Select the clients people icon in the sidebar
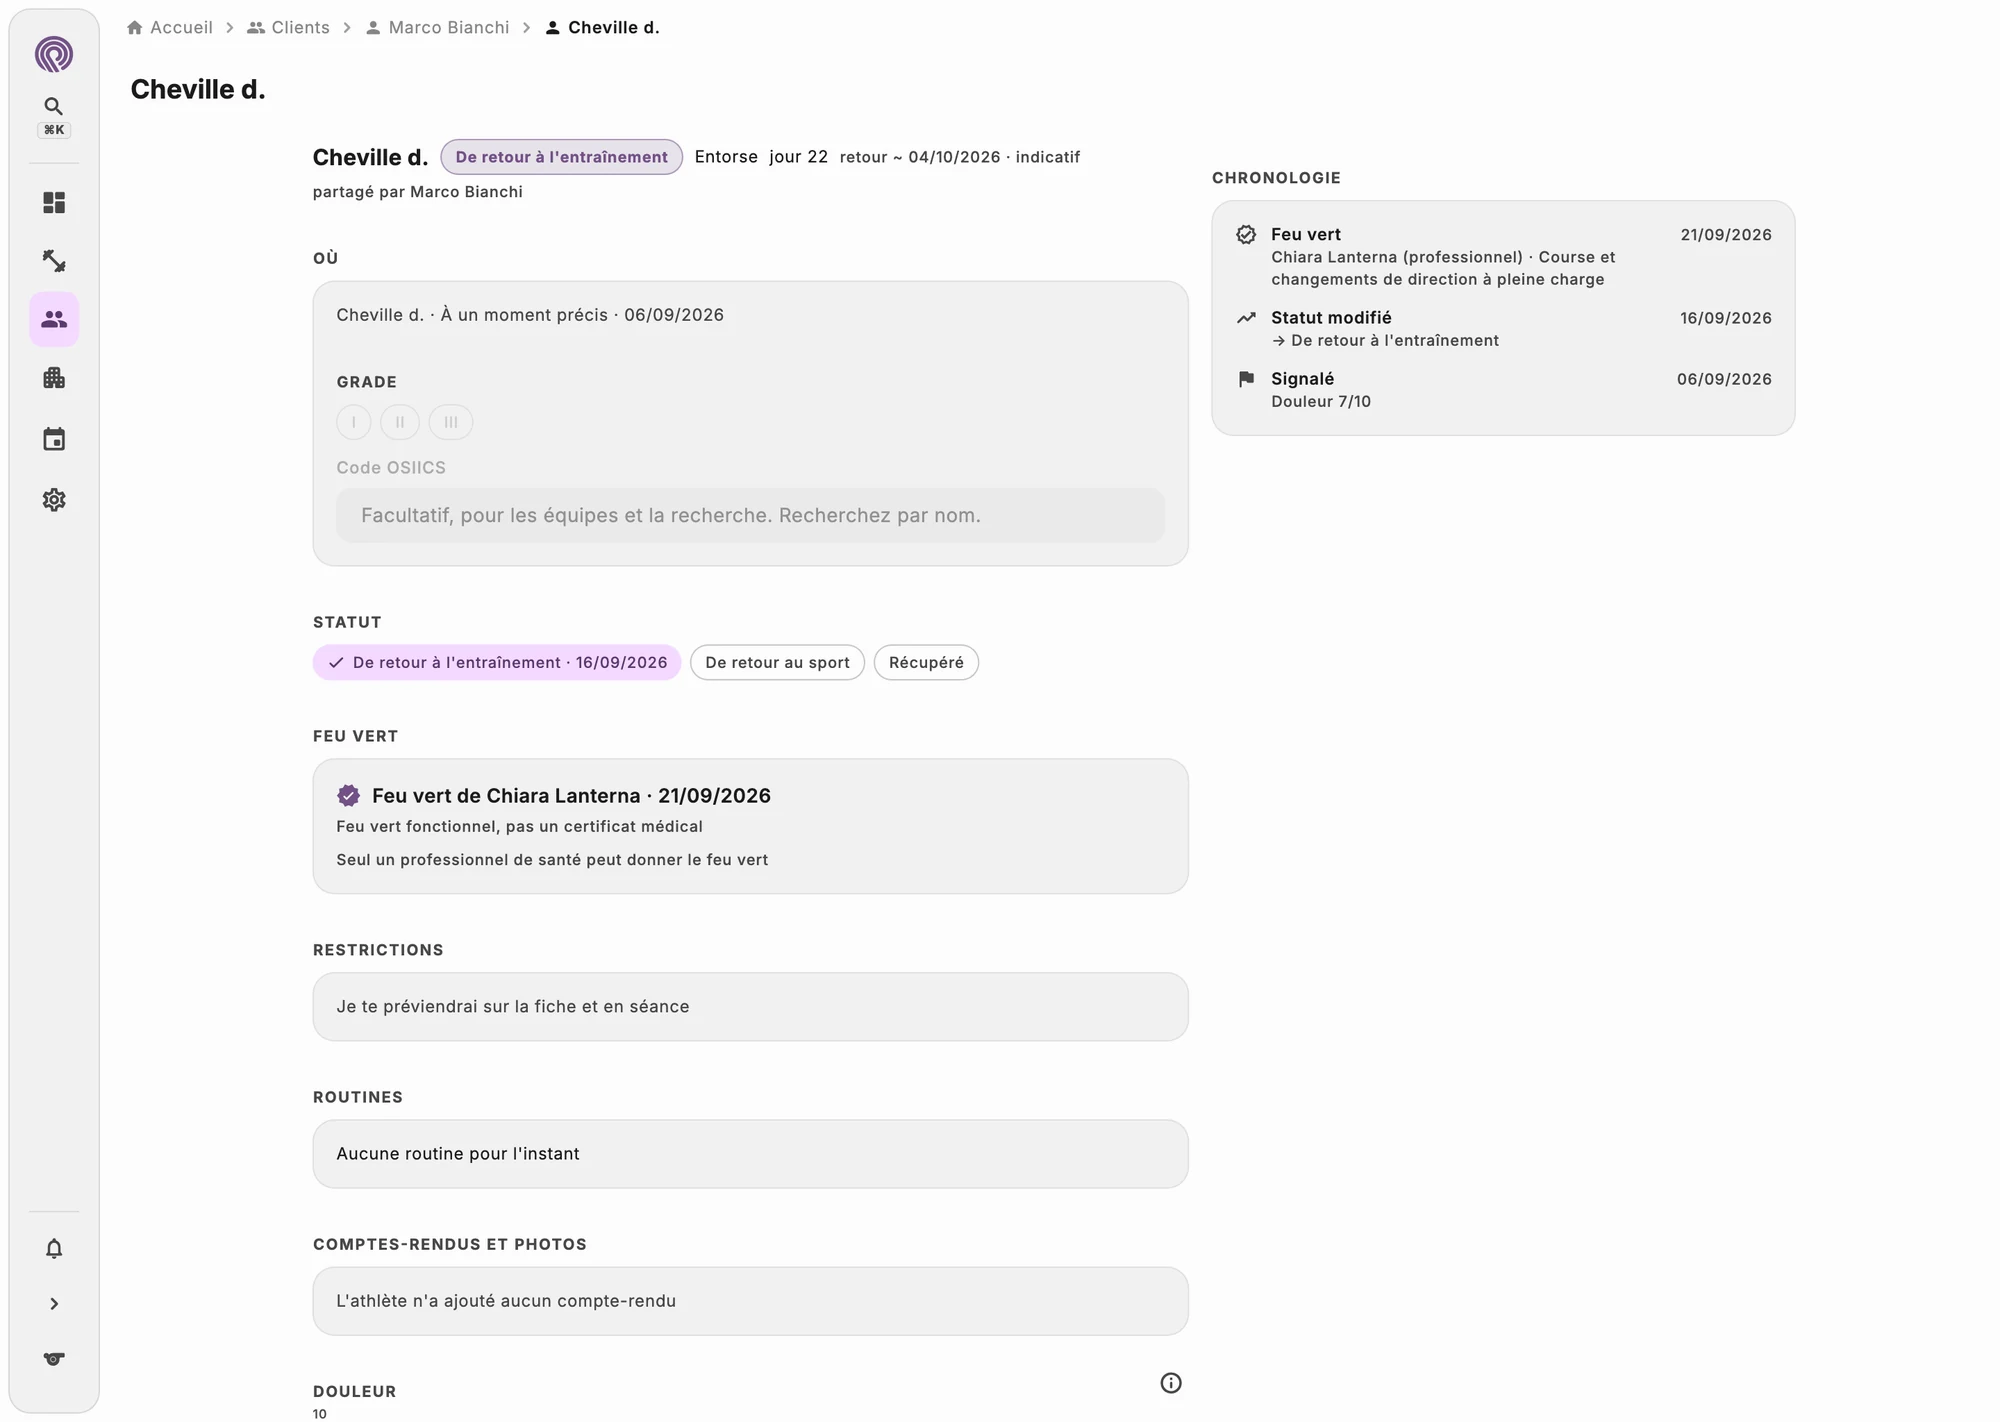The width and height of the screenshot is (2000, 1422). [54, 319]
